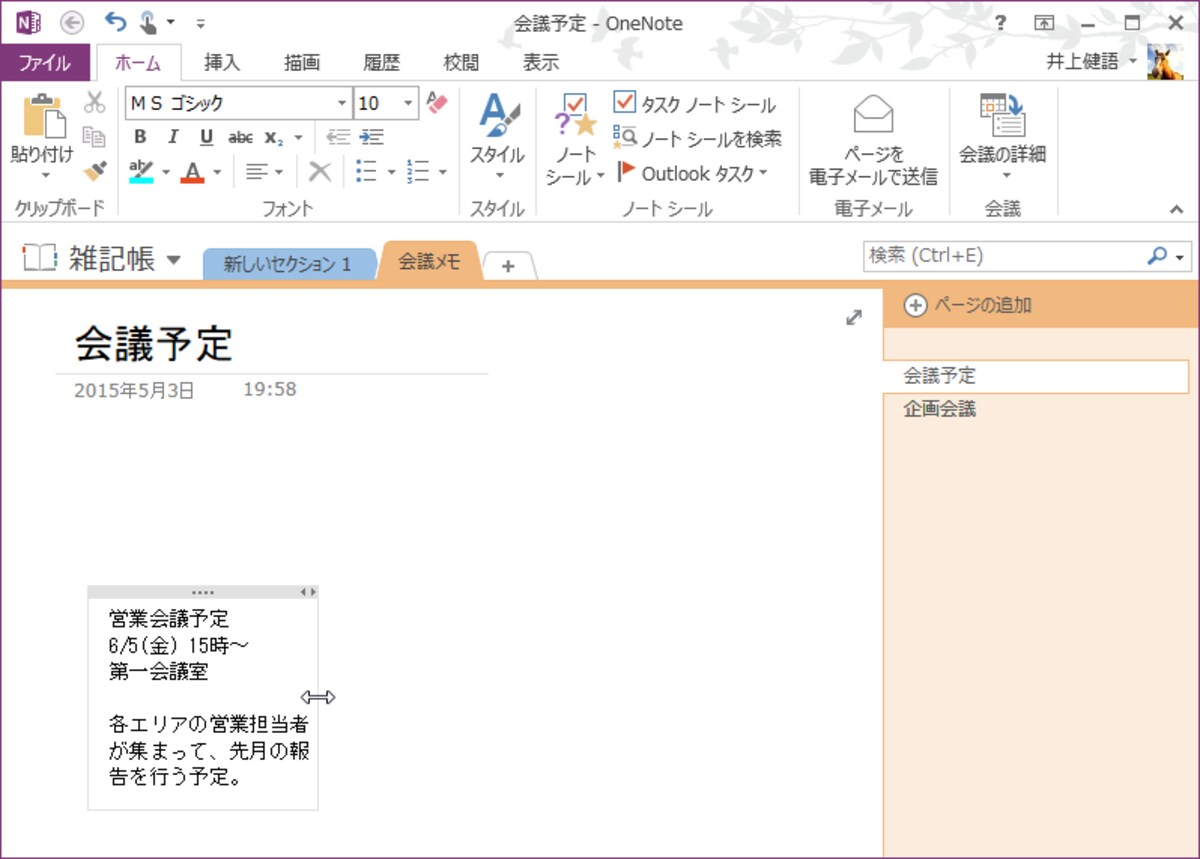This screenshot has width=1200, height=859.
Task: Collapse the ribbon with chevron
Action: point(1176,209)
